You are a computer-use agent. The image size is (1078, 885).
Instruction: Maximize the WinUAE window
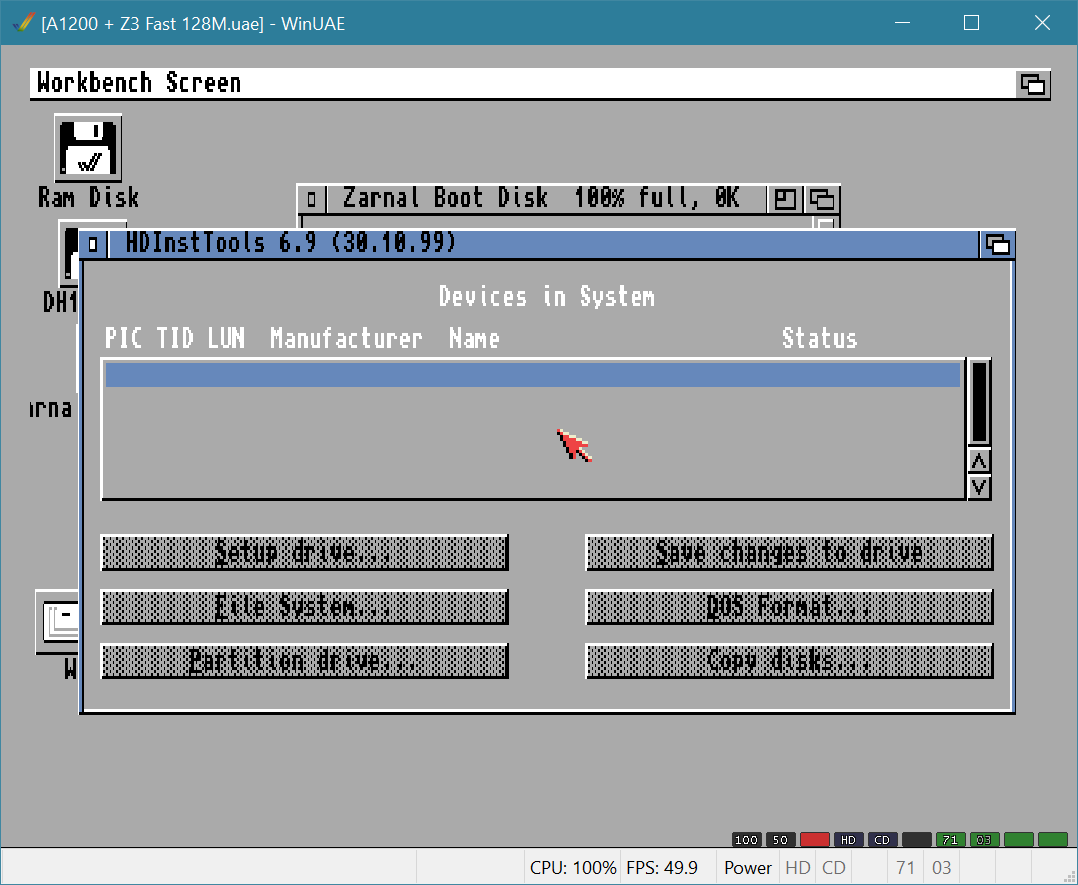pos(971,23)
